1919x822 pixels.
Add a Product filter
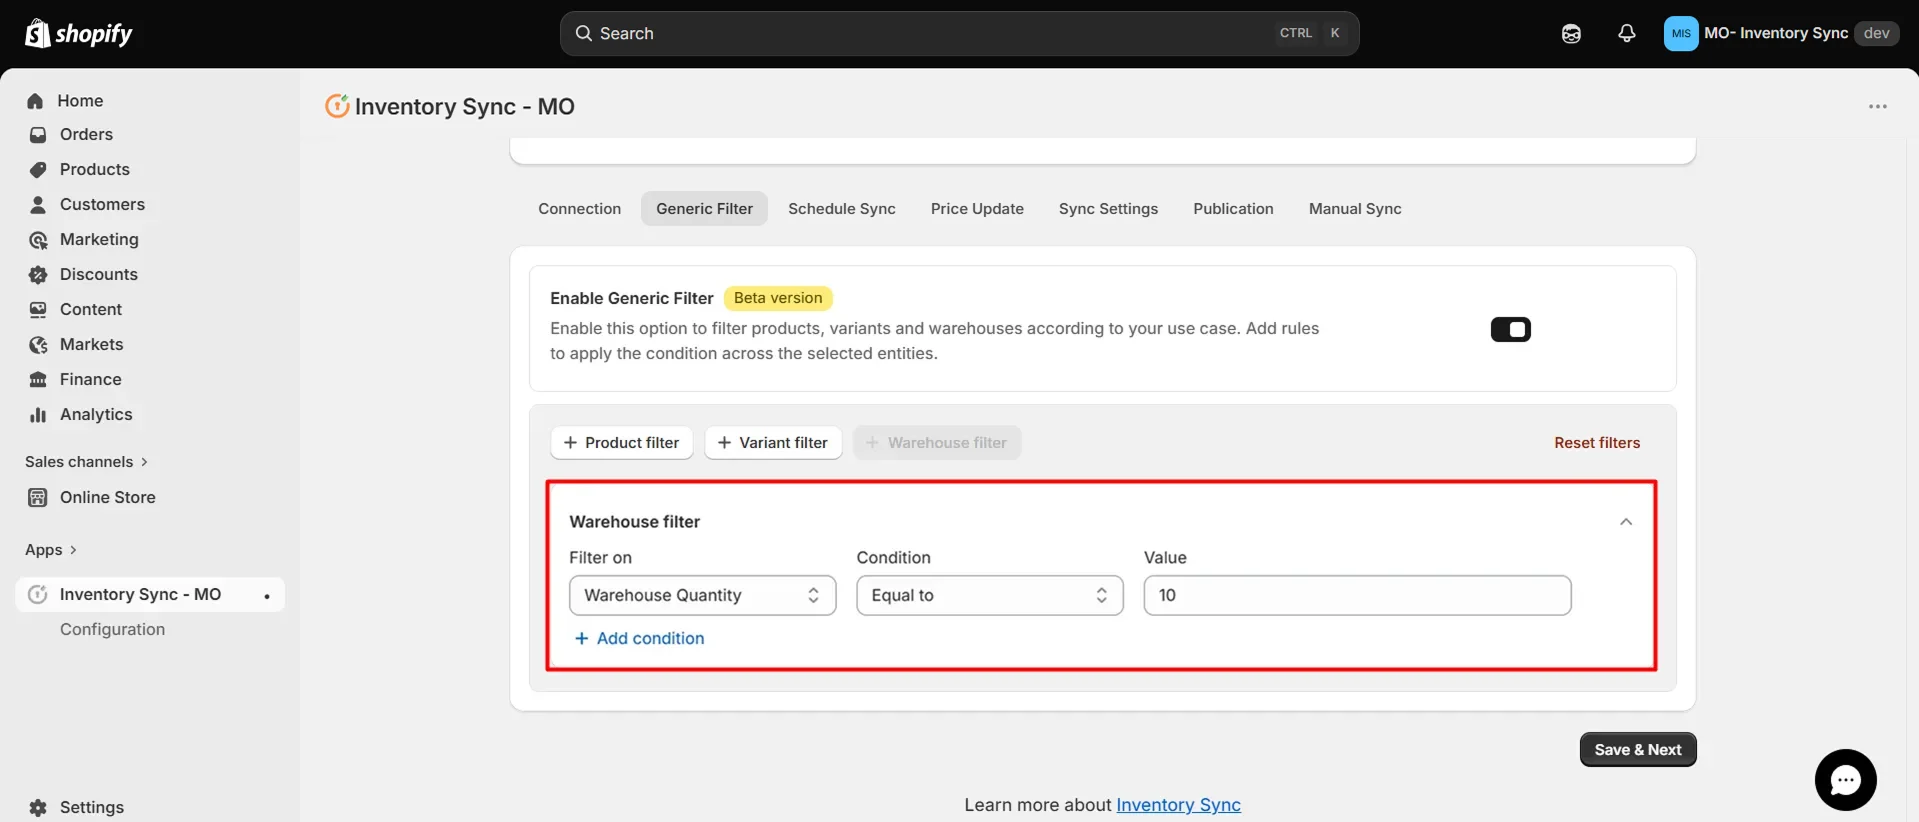[621, 443]
